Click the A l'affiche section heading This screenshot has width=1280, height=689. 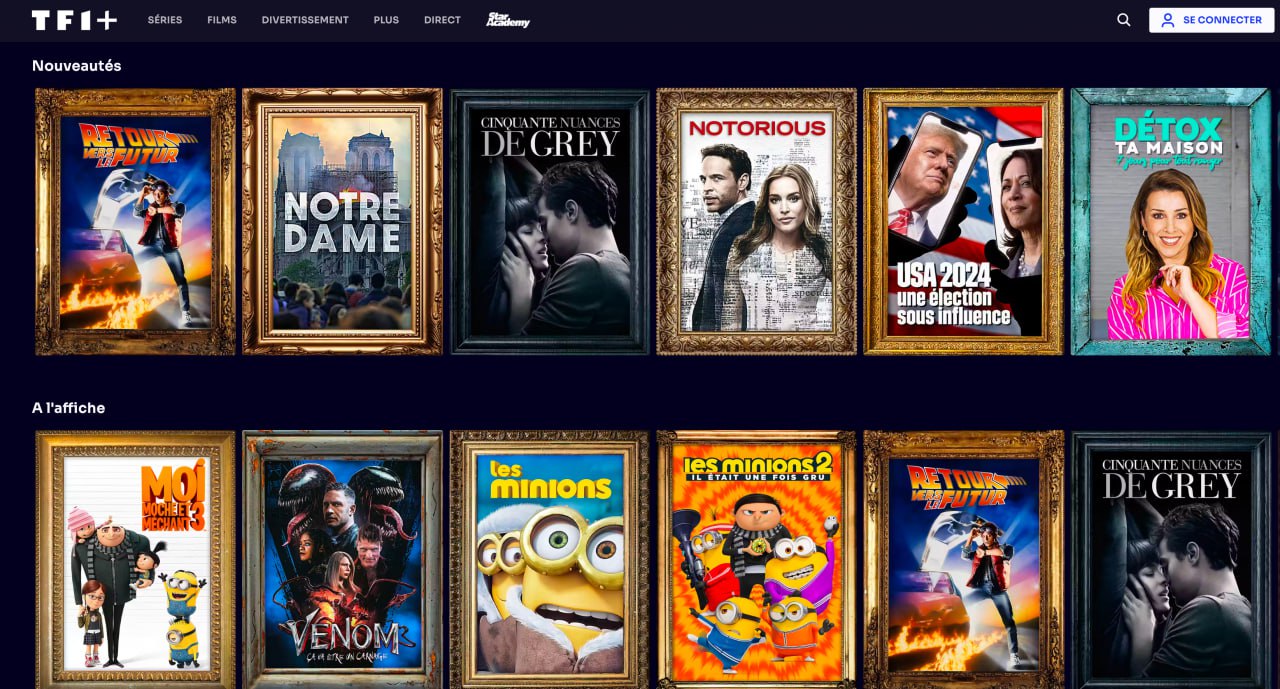tap(68, 408)
